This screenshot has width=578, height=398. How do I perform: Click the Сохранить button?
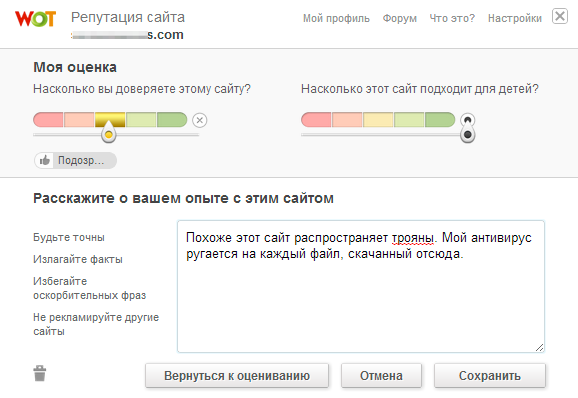[x=490, y=376]
